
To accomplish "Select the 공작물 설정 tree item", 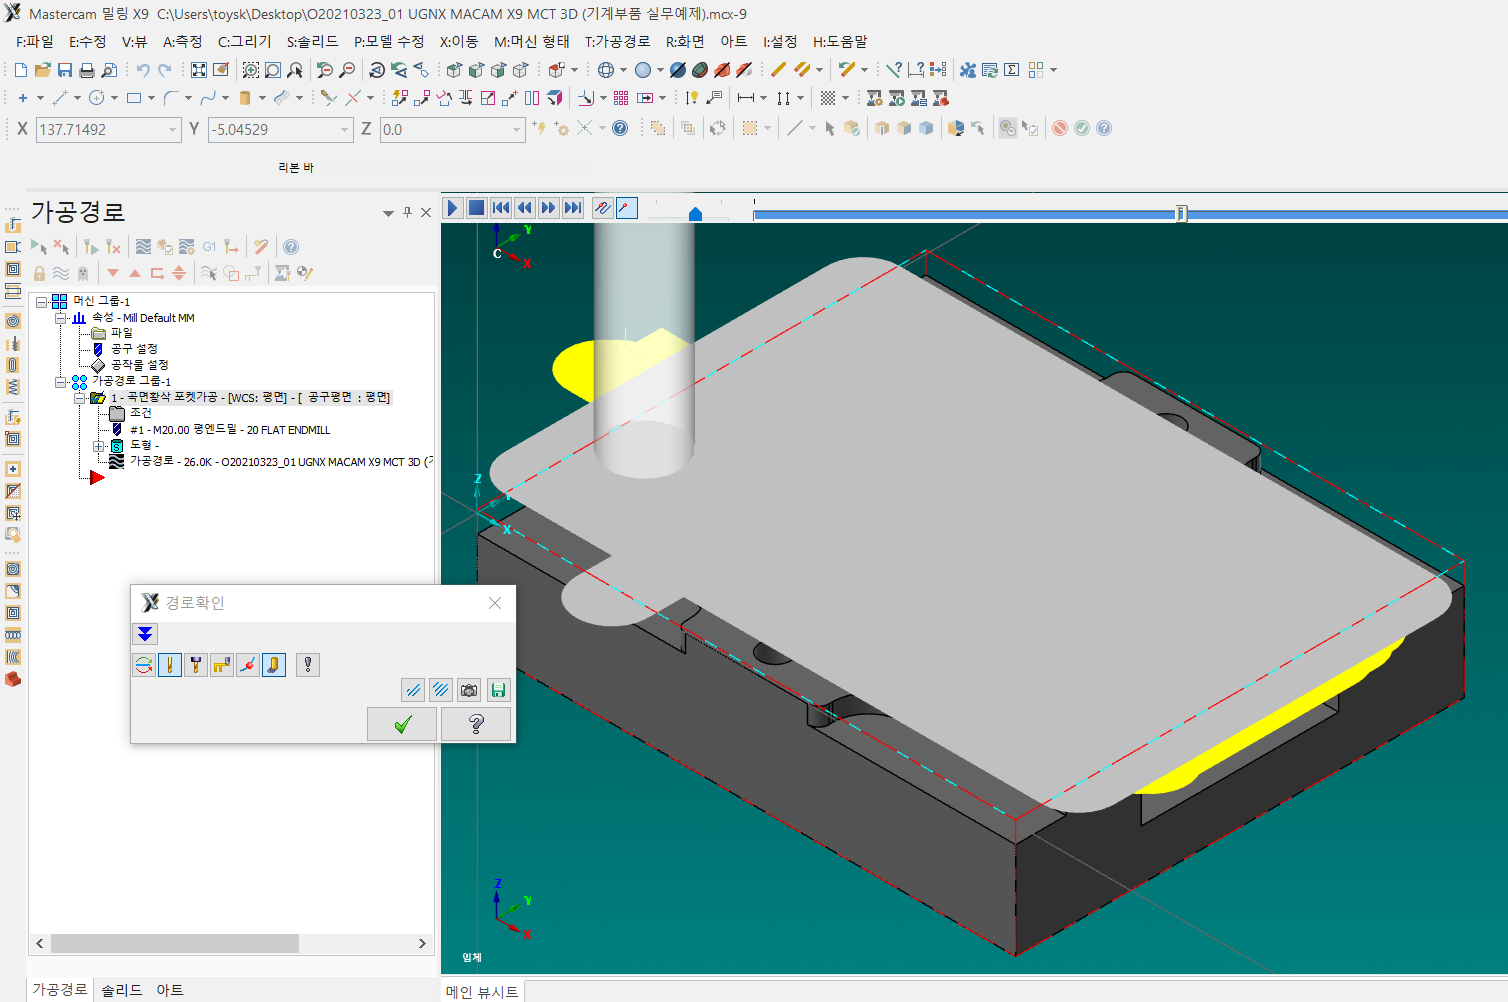I will coord(139,365).
